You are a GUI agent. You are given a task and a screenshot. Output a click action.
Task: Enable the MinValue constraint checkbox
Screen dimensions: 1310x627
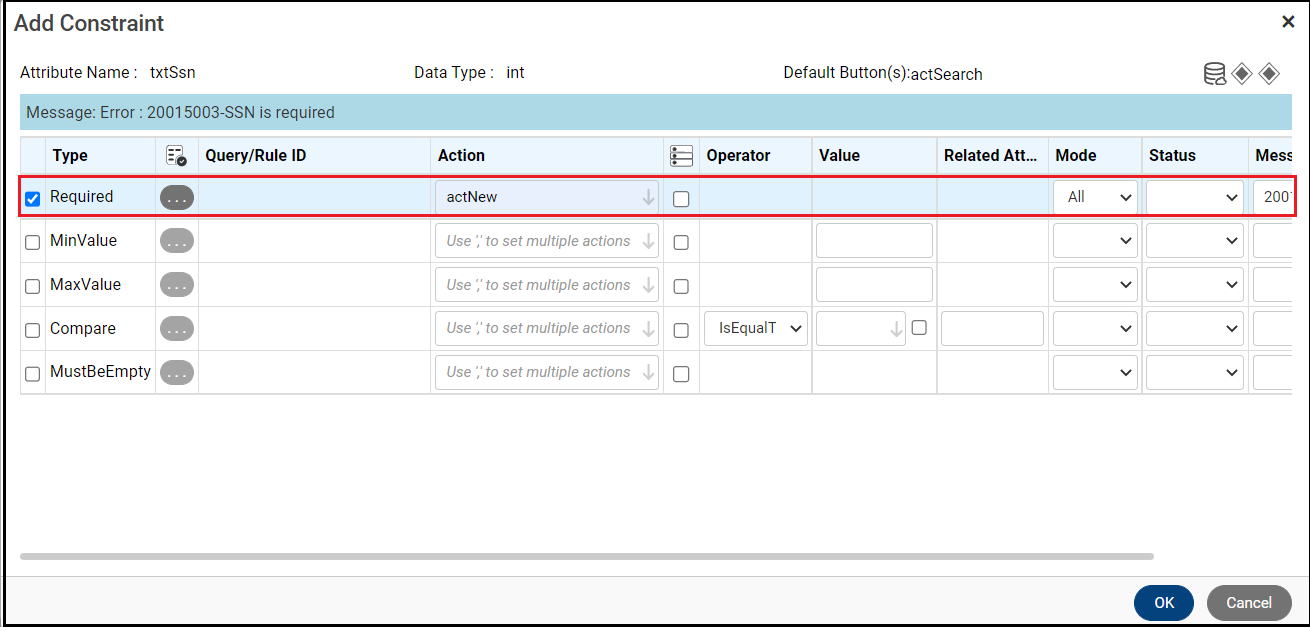pos(32,242)
